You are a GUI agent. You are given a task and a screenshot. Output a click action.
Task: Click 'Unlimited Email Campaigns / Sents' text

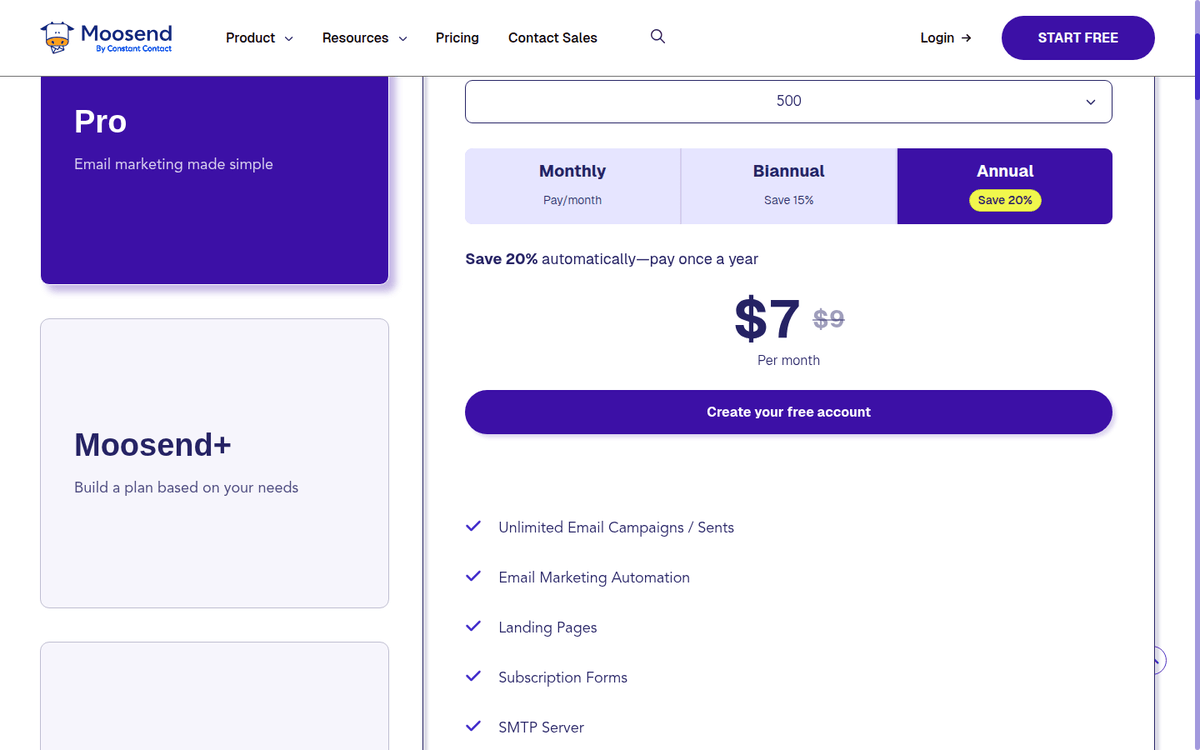(616, 527)
